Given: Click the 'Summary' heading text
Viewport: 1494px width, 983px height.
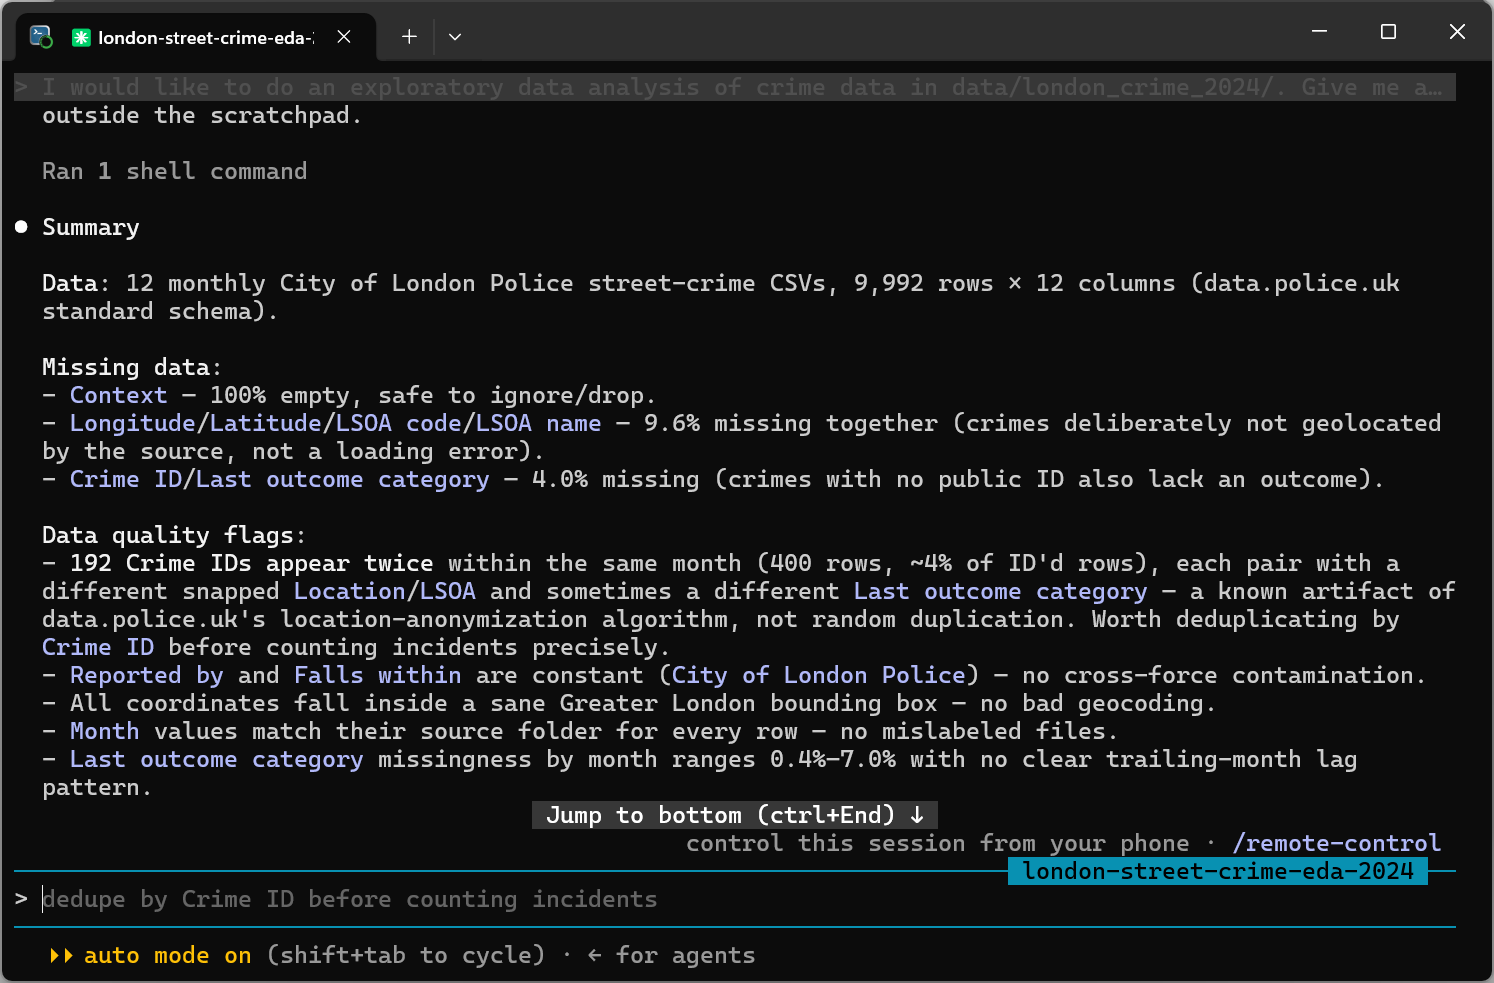Looking at the screenshot, I should (90, 227).
